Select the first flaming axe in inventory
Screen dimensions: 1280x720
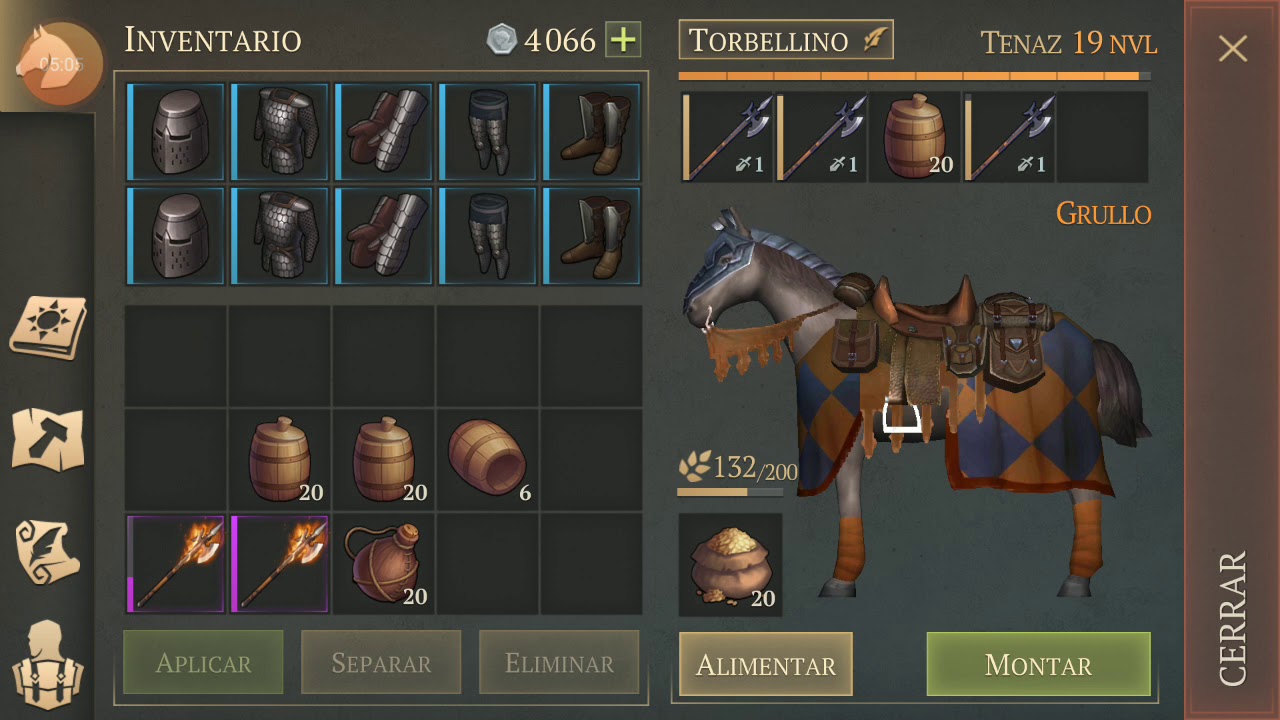[176, 563]
